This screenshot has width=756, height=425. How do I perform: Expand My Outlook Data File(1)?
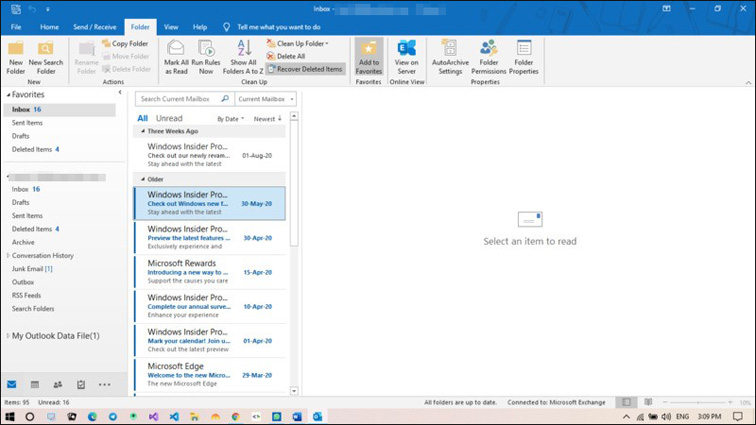coord(8,335)
